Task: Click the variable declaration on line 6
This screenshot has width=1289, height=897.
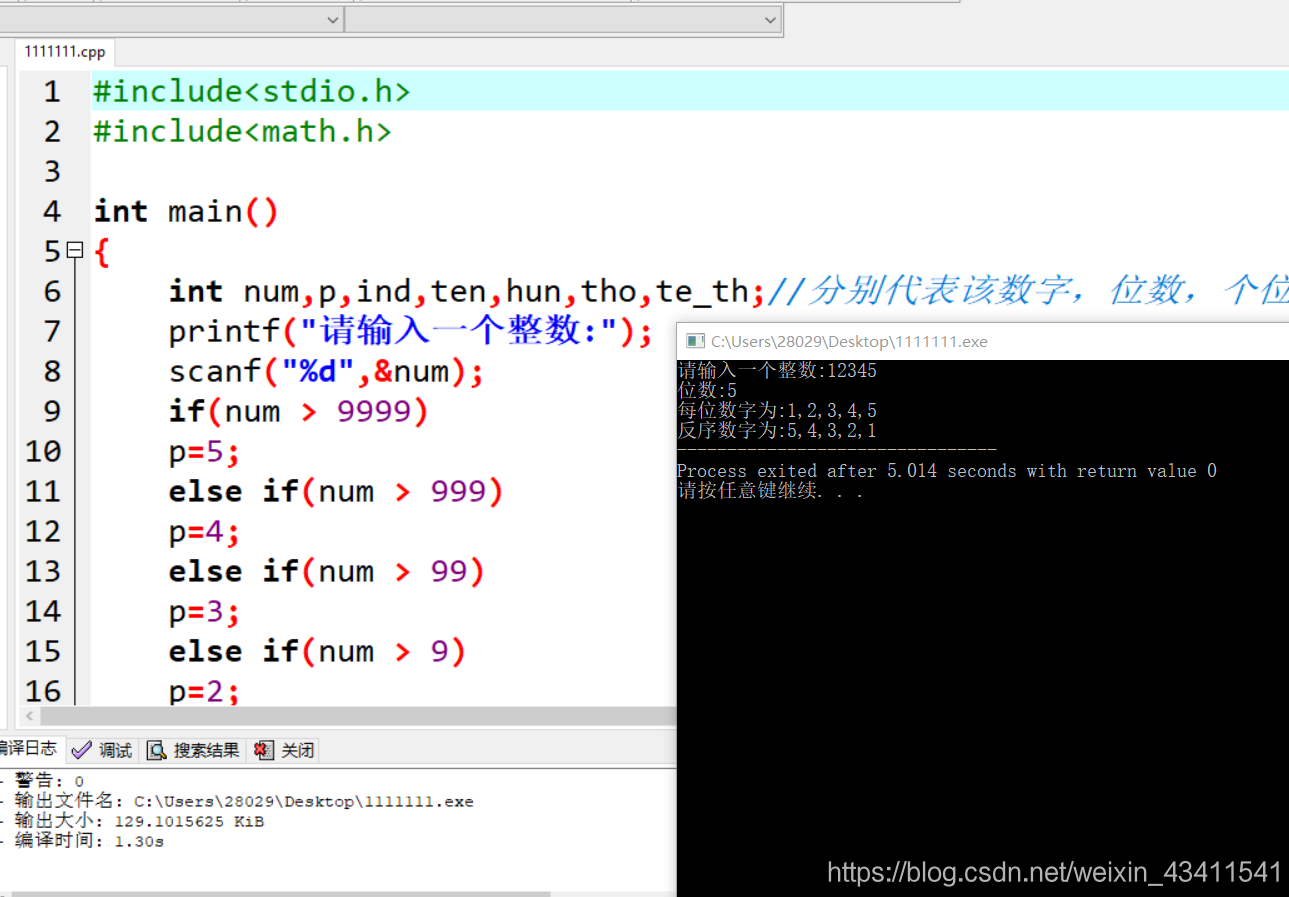Action: pyautogui.click(x=468, y=291)
